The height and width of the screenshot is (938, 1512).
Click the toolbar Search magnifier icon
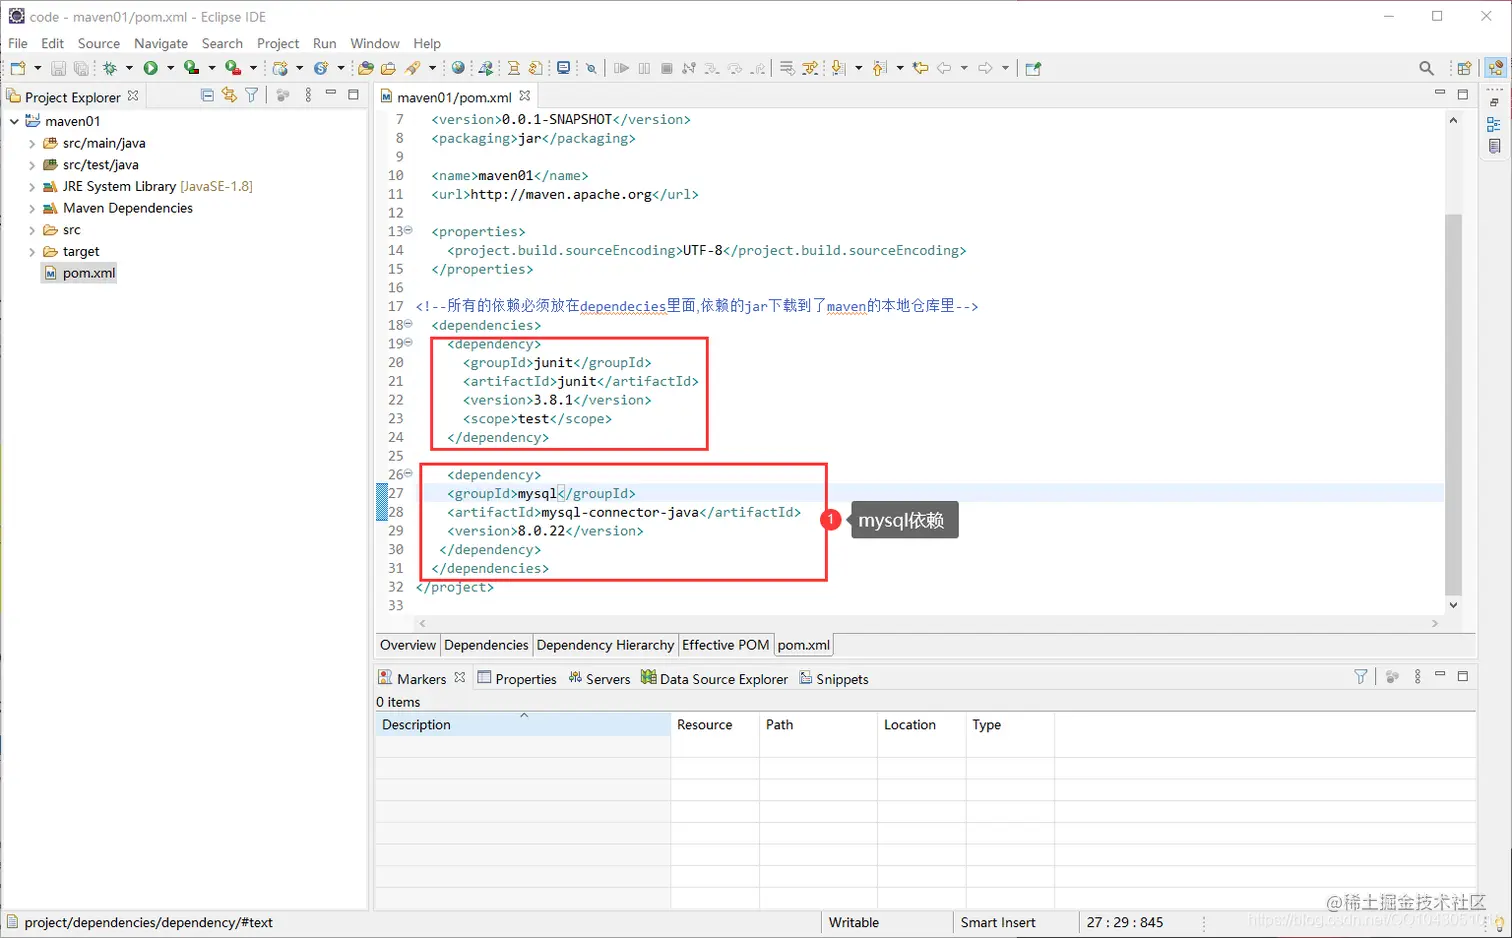coord(1426,68)
